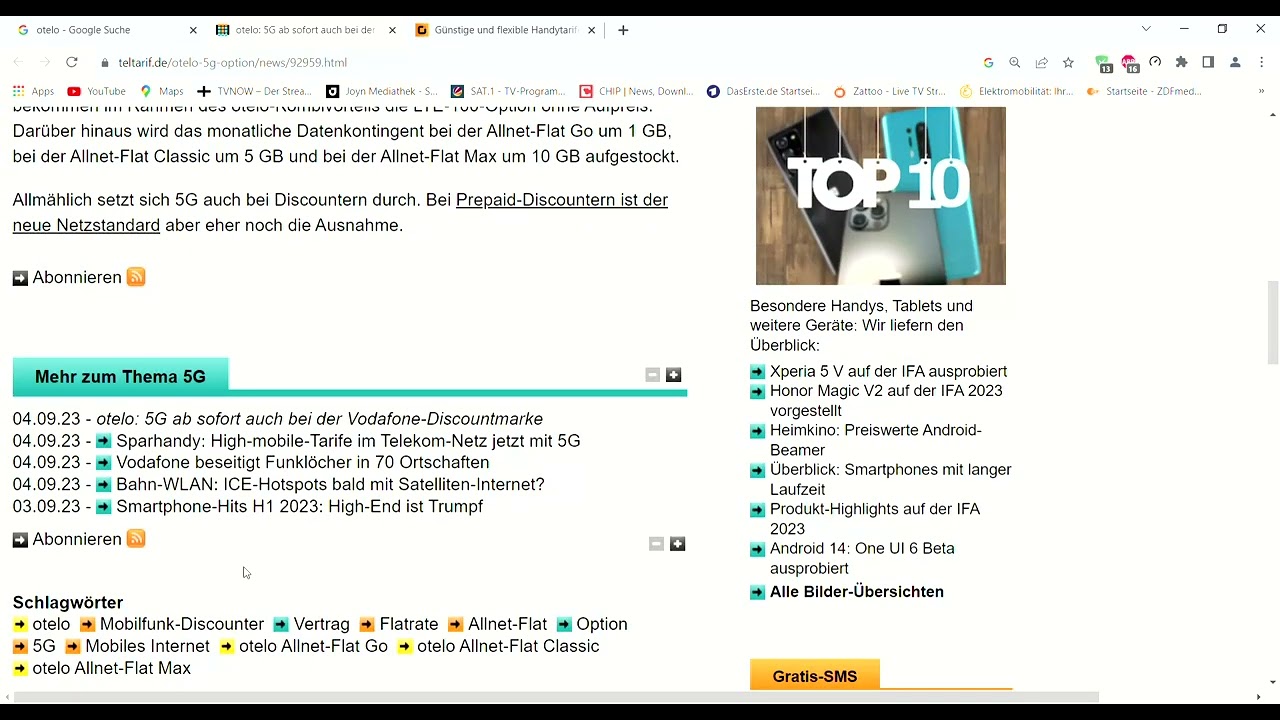Close the otelo - Google Suche tab
Image resolution: width=1280 pixels, height=720 pixels.
coord(193,30)
